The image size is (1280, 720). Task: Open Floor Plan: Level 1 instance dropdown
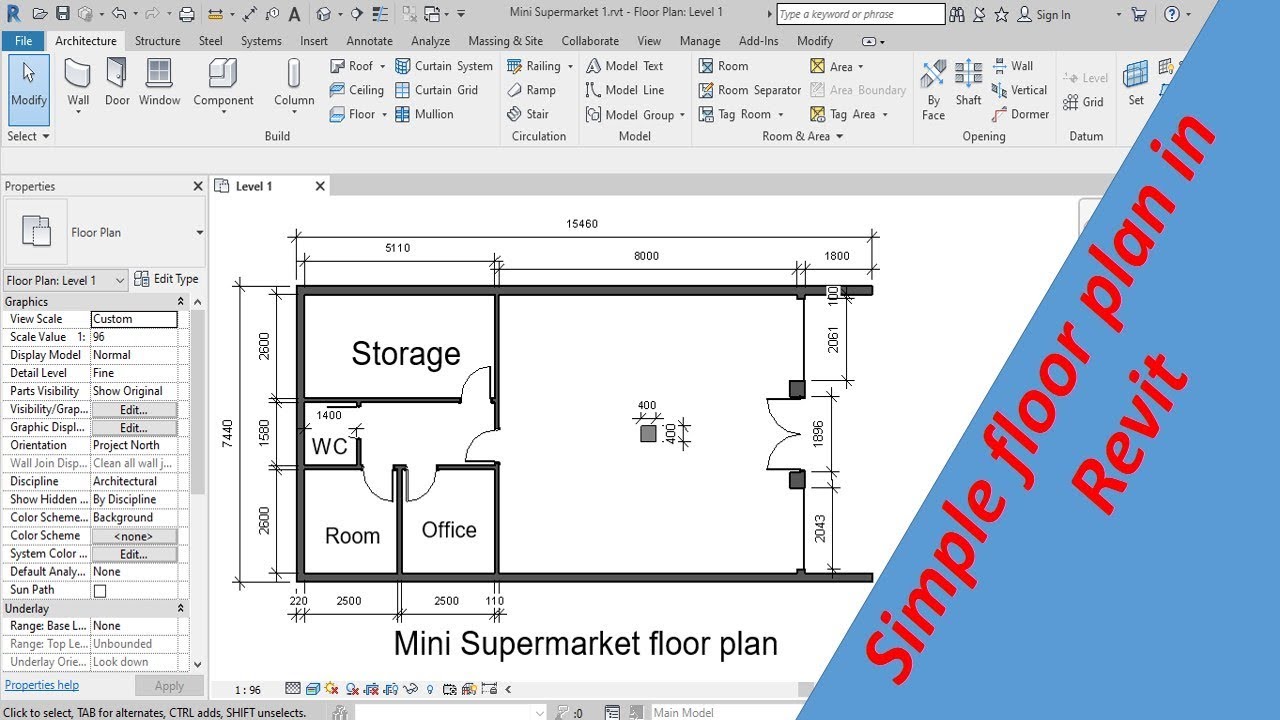point(66,281)
